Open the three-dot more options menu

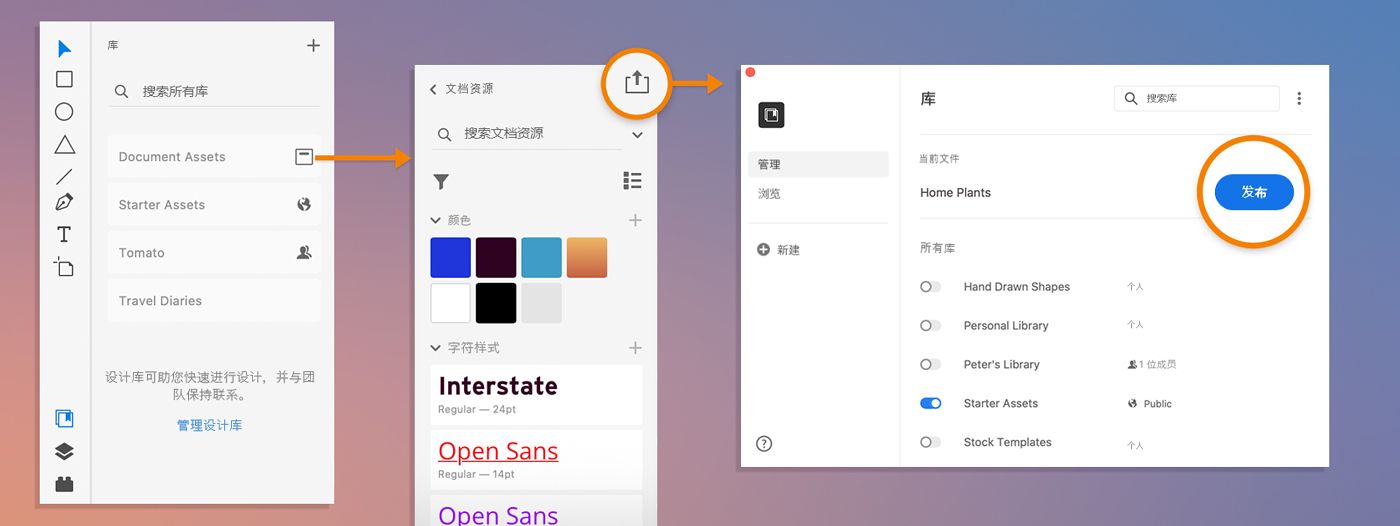tap(1299, 98)
